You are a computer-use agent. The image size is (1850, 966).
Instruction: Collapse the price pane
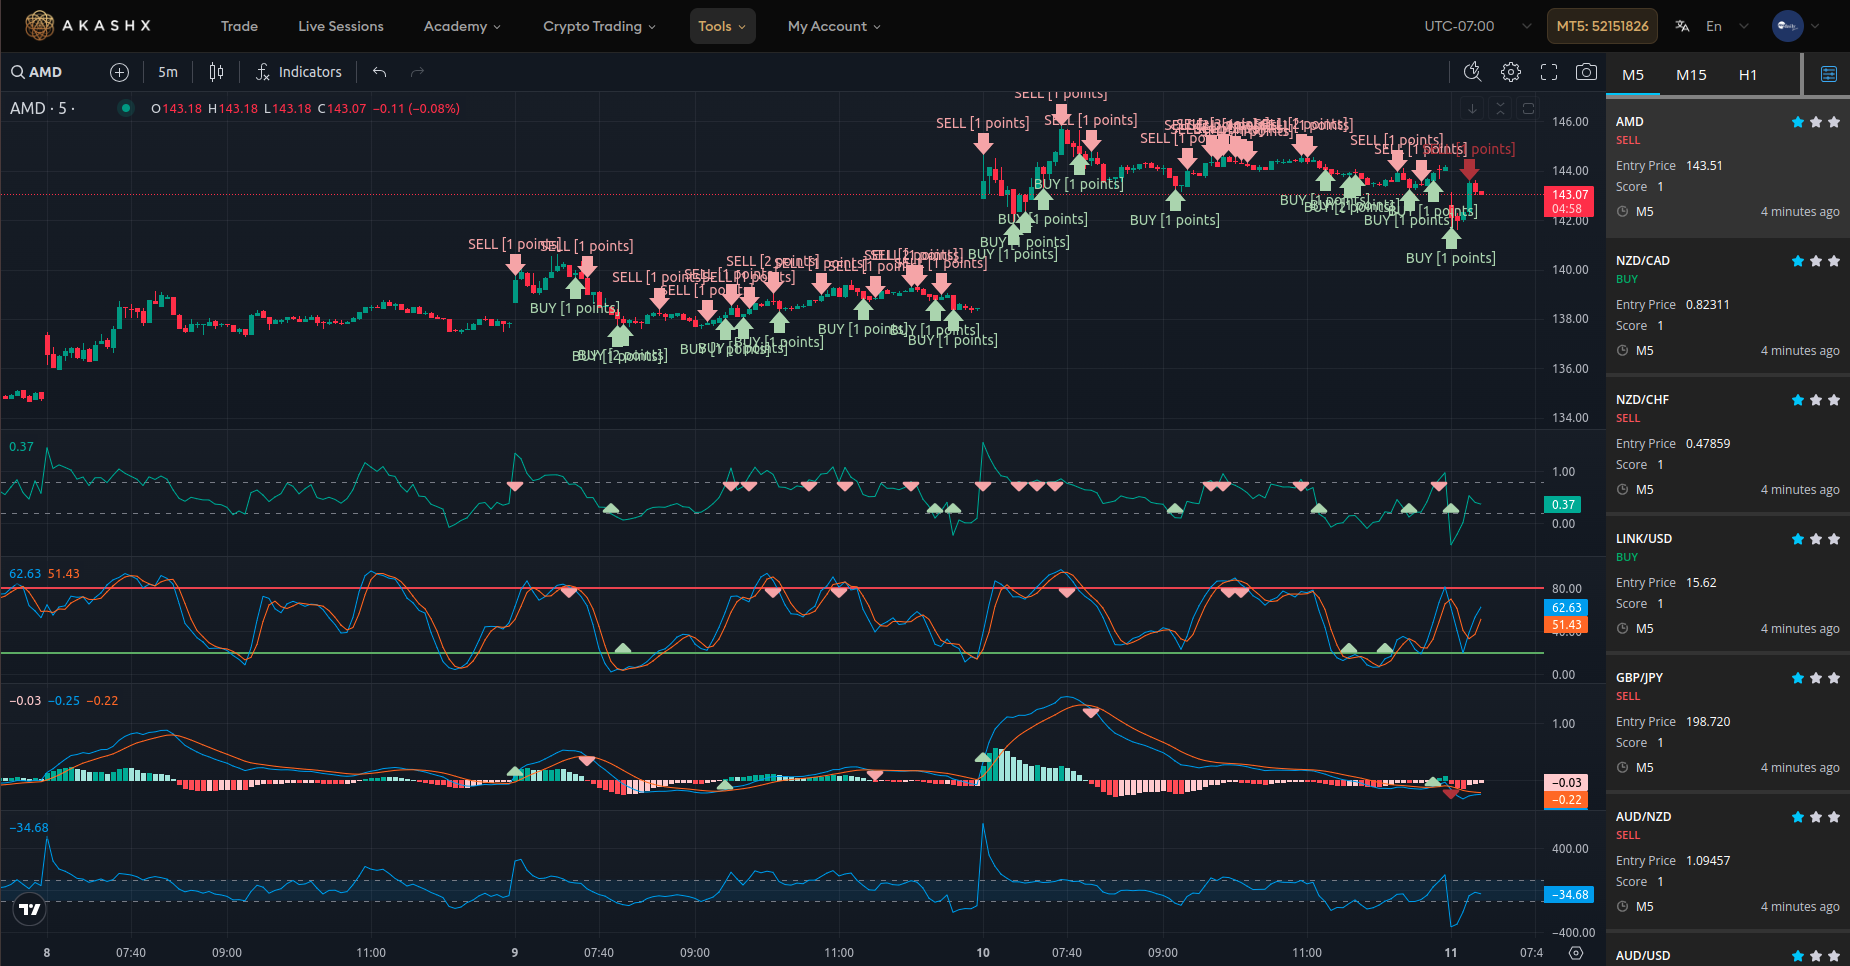pyautogui.click(x=1500, y=108)
